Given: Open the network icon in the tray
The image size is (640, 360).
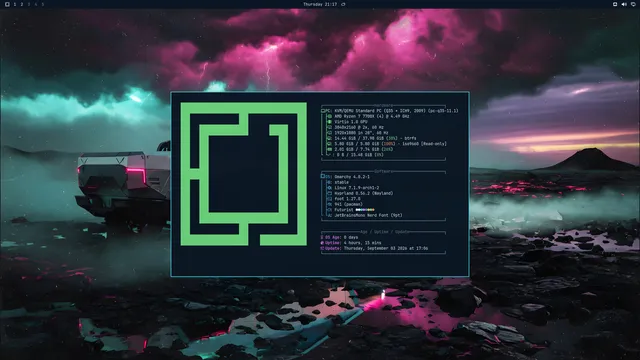Looking at the screenshot, I should (615, 4).
